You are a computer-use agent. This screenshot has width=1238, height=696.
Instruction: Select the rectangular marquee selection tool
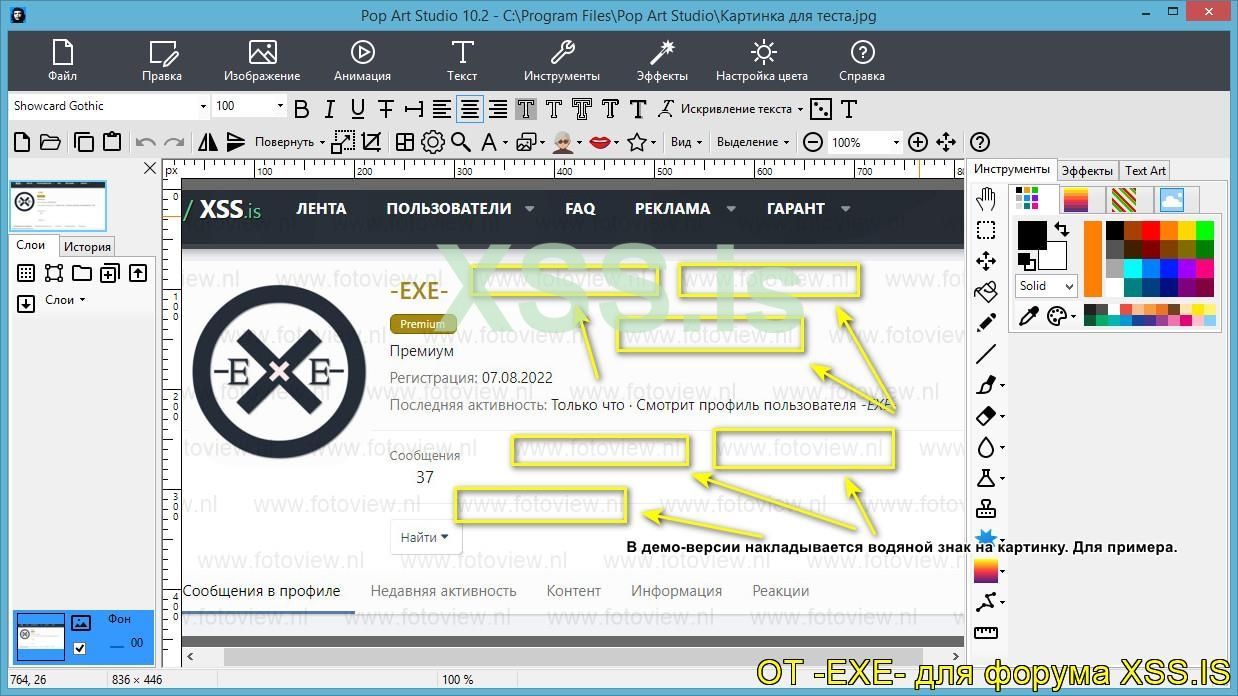(x=986, y=230)
